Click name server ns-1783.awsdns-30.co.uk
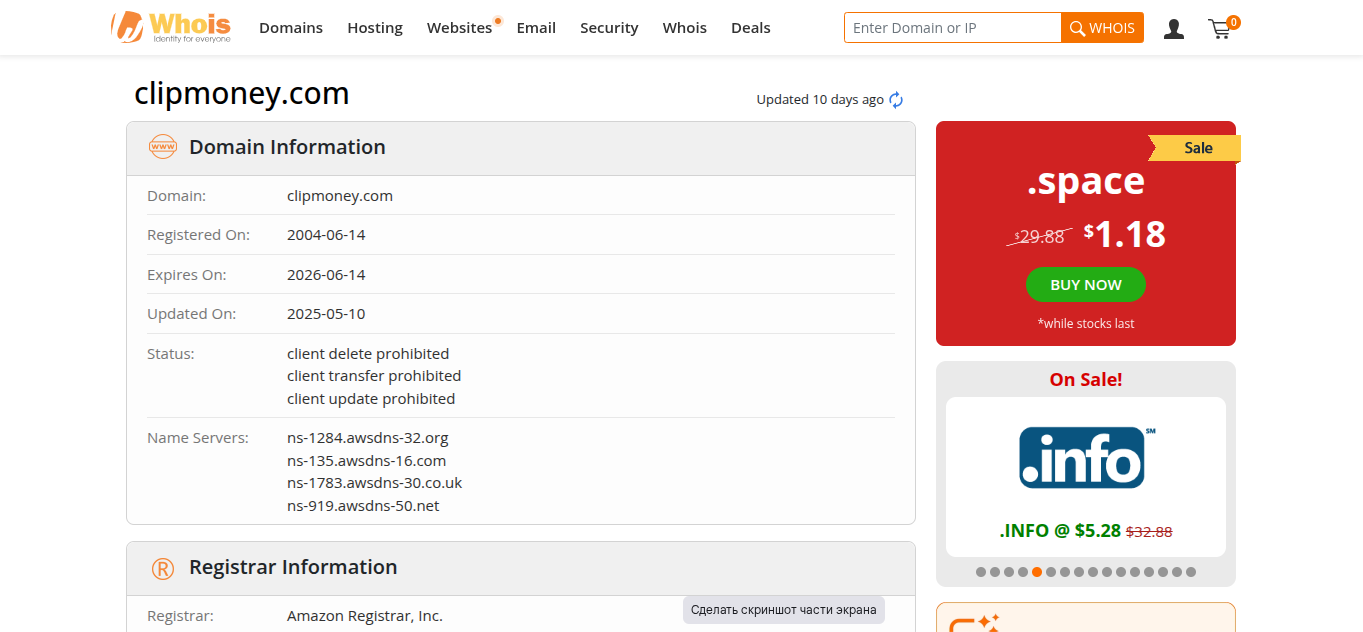The image size is (1363, 632). coord(375,483)
